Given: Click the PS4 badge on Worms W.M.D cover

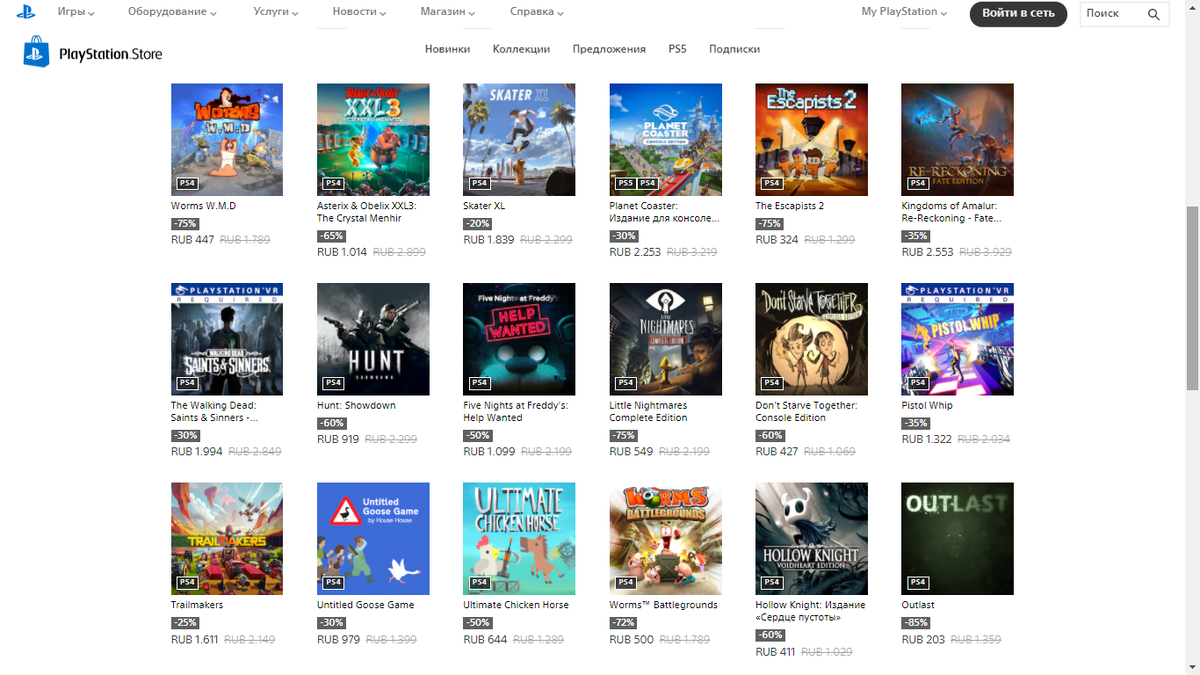Looking at the screenshot, I should (185, 183).
